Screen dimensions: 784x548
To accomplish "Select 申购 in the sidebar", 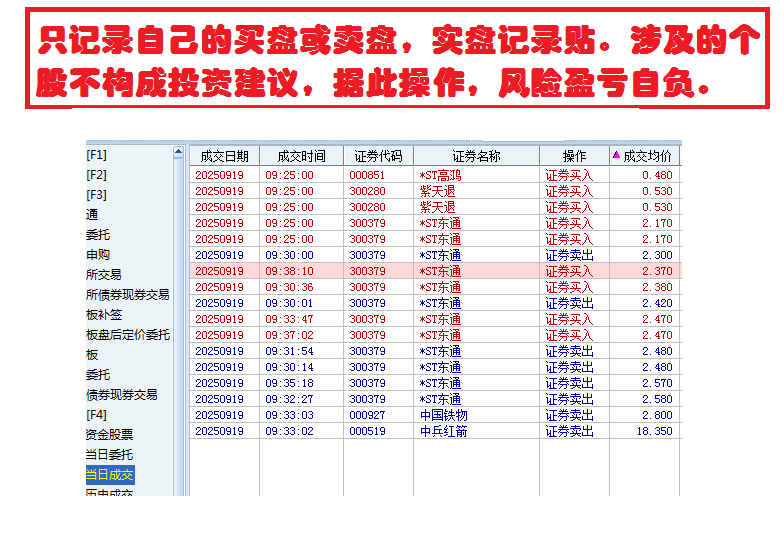I will (x=98, y=255).
